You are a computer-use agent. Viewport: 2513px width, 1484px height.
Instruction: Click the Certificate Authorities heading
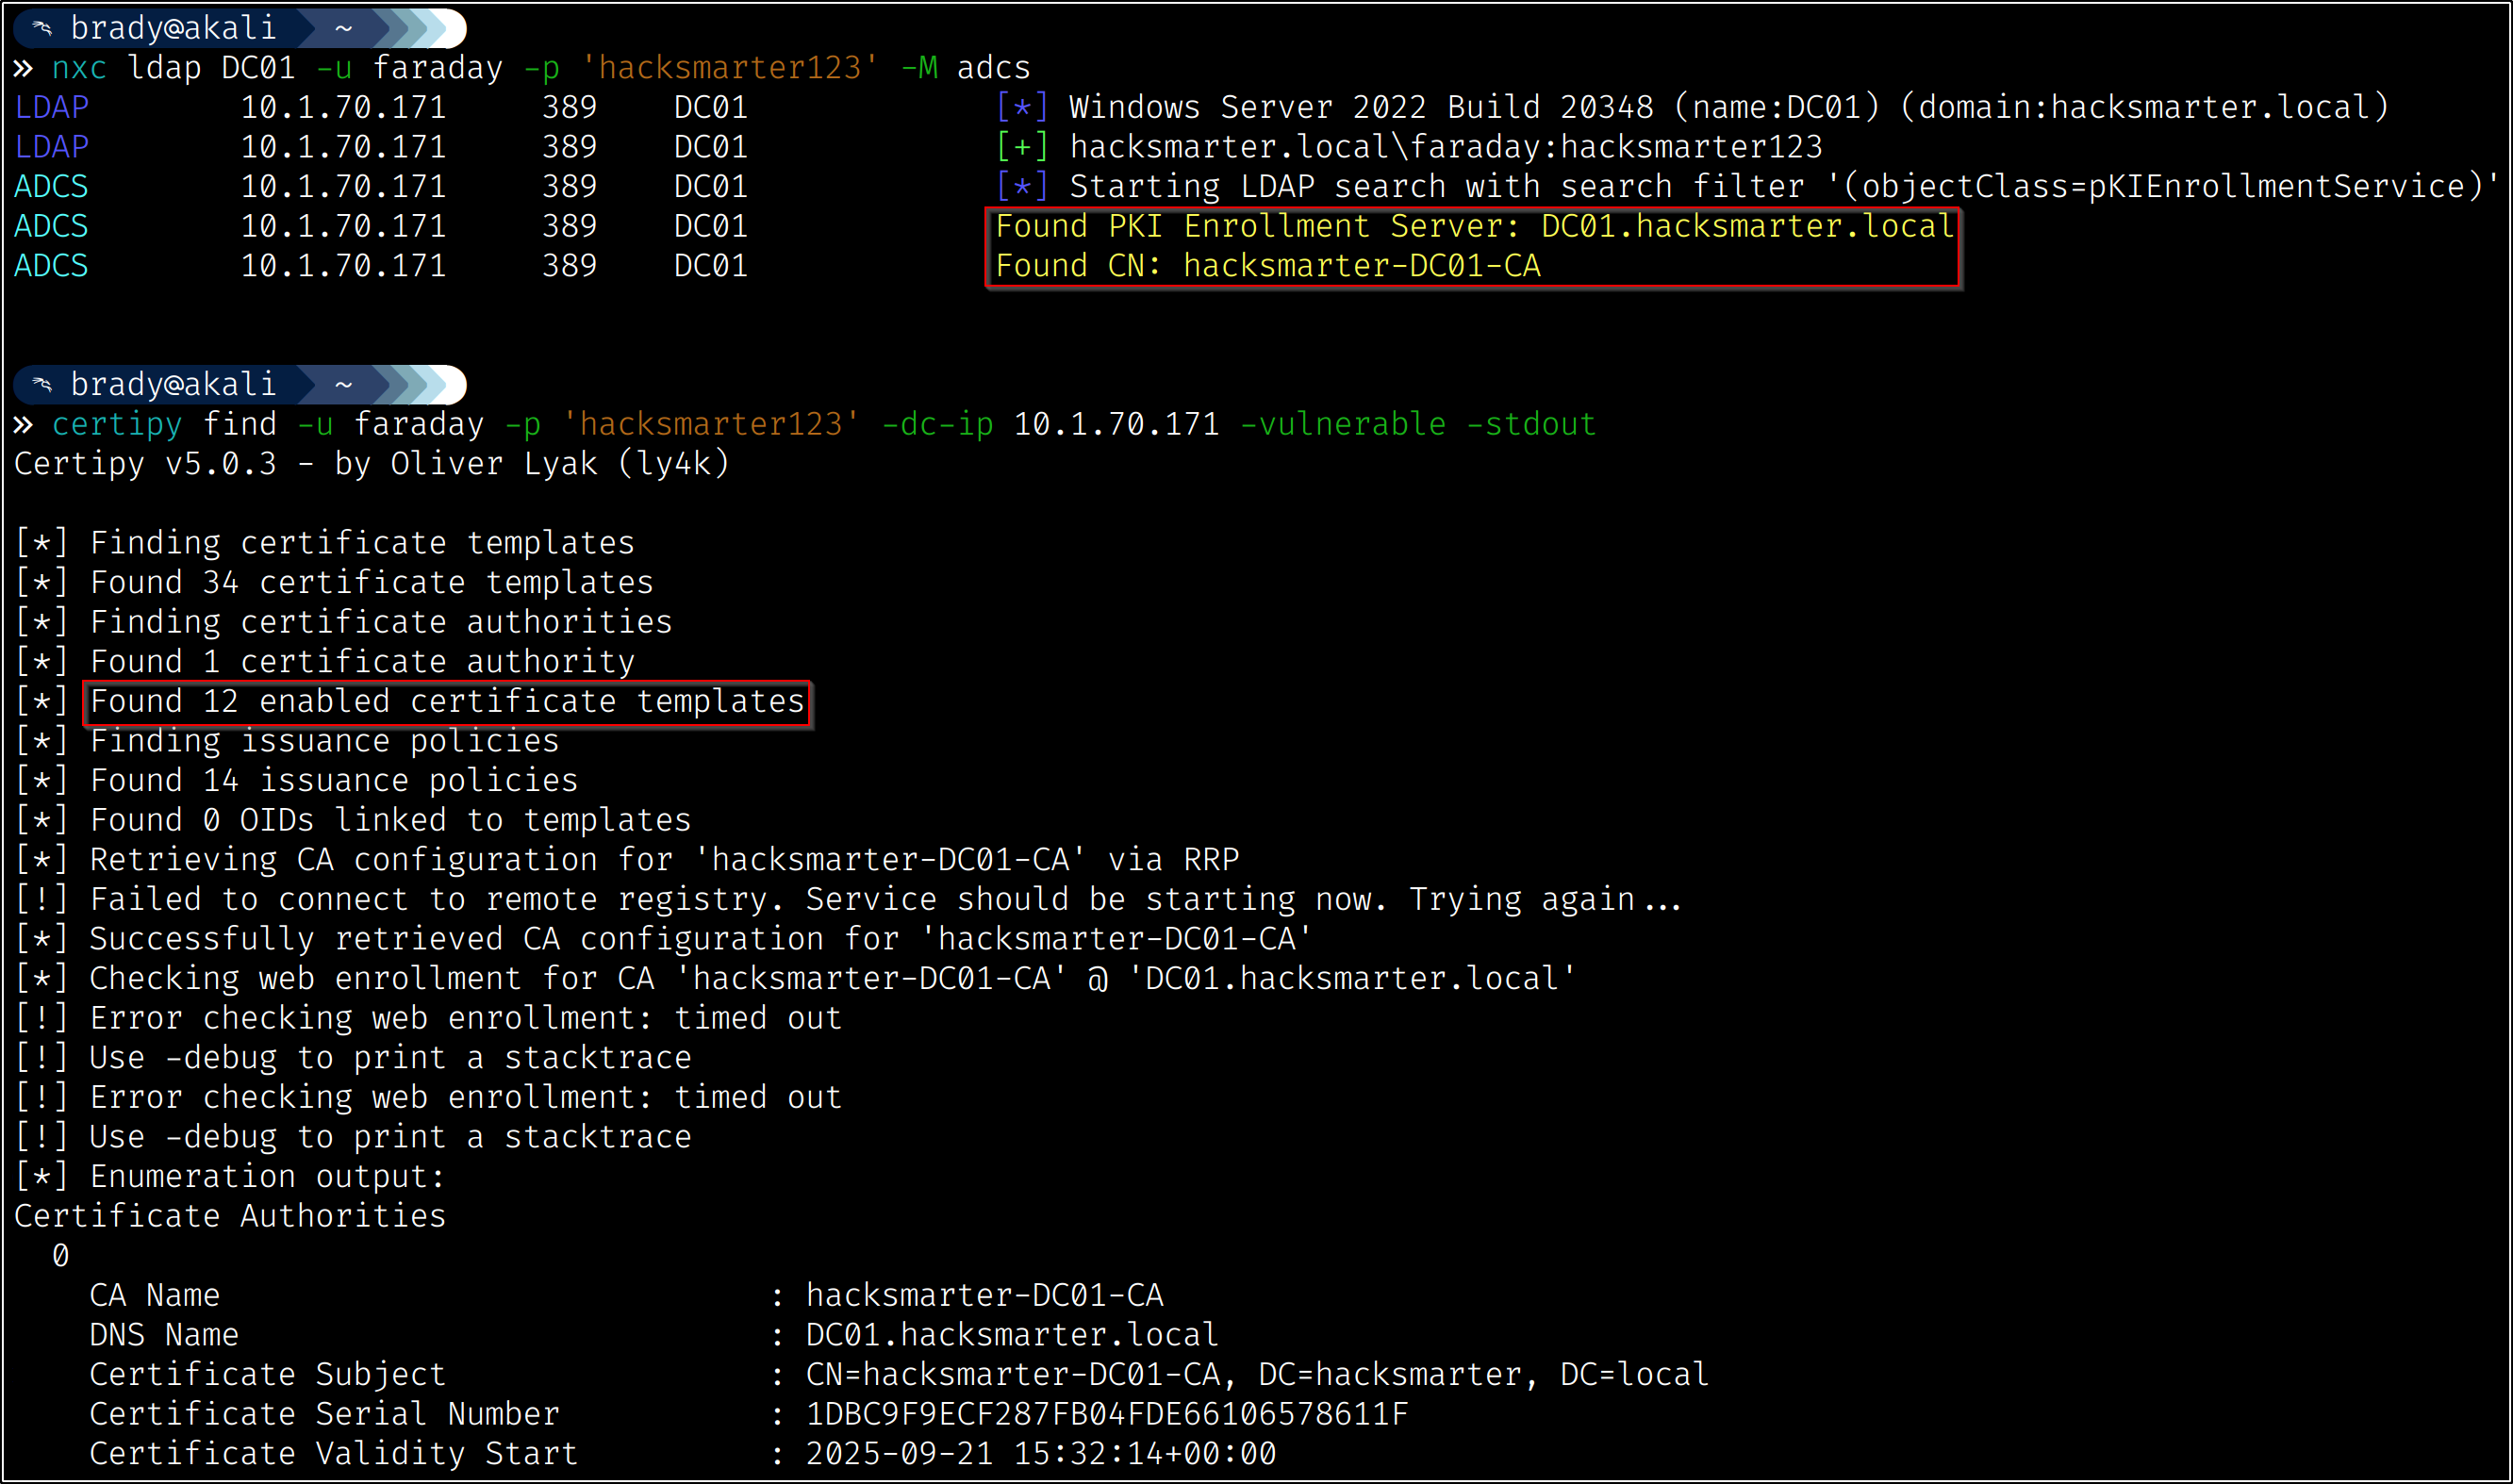coord(230,1216)
